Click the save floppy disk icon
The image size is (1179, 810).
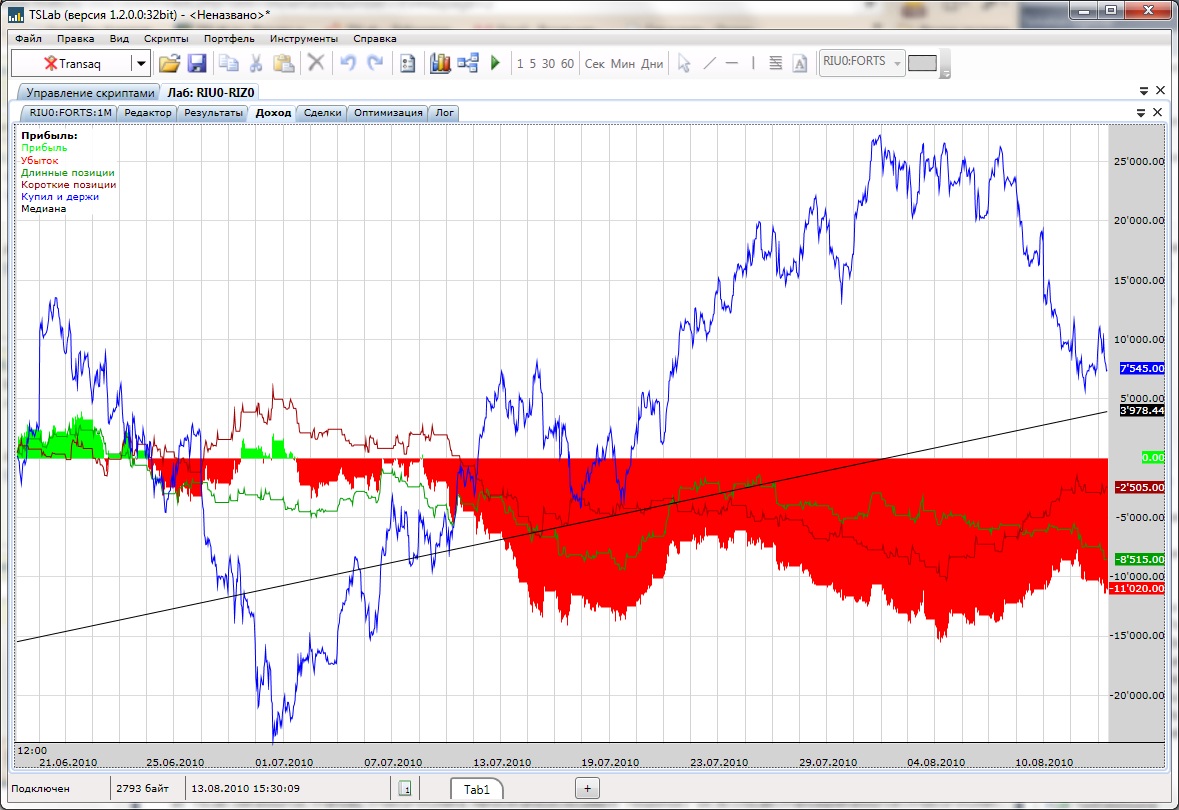(197, 63)
